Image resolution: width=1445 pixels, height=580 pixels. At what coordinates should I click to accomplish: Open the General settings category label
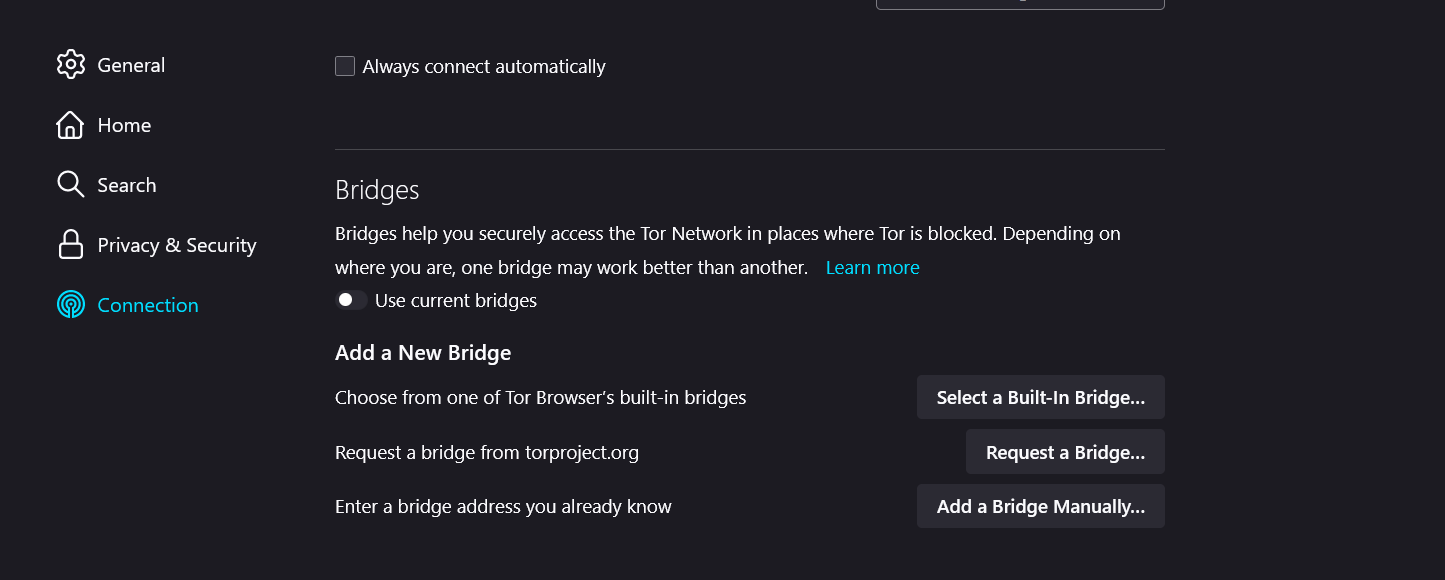131,65
